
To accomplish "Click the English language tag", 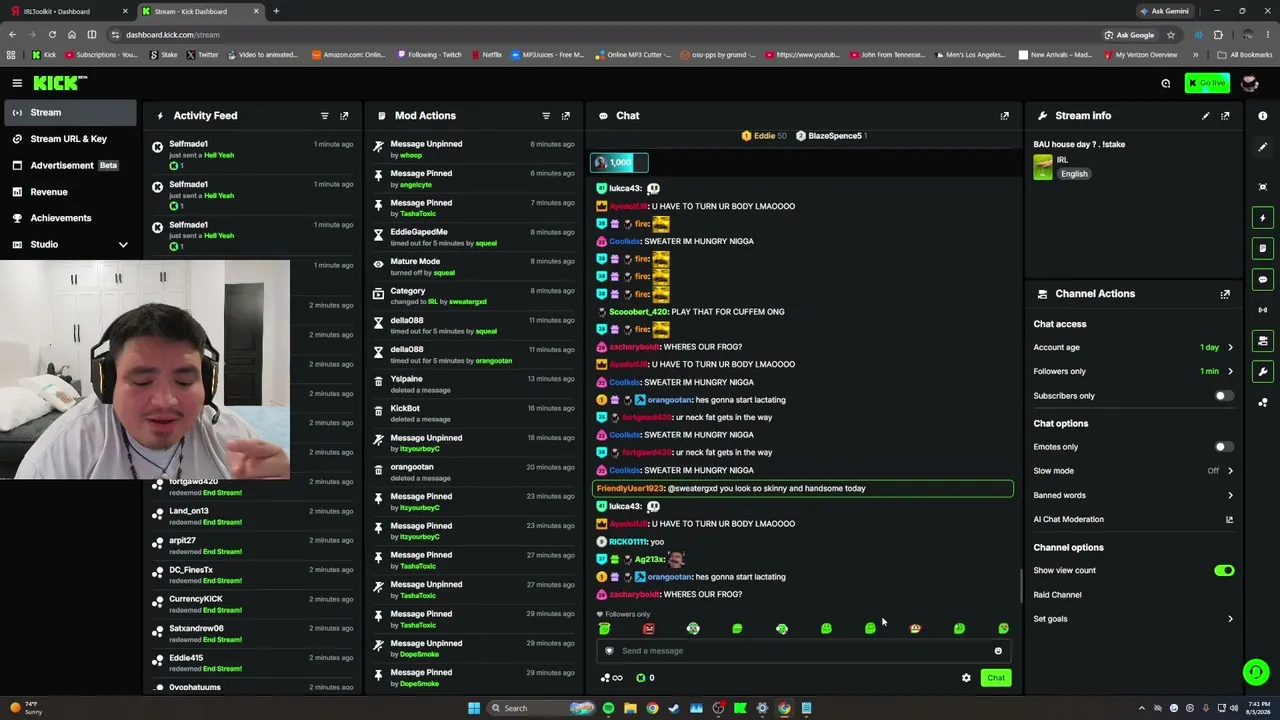I will pos(1074,174).
